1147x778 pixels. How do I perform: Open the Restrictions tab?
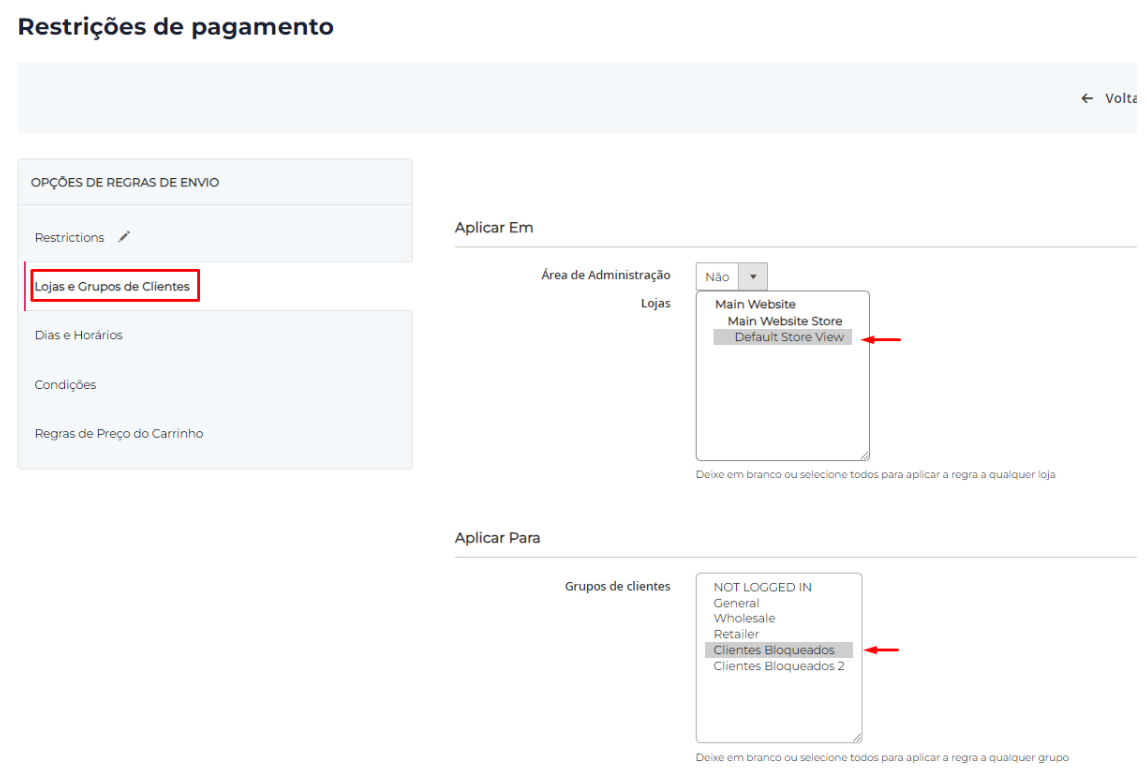(70, 238)
